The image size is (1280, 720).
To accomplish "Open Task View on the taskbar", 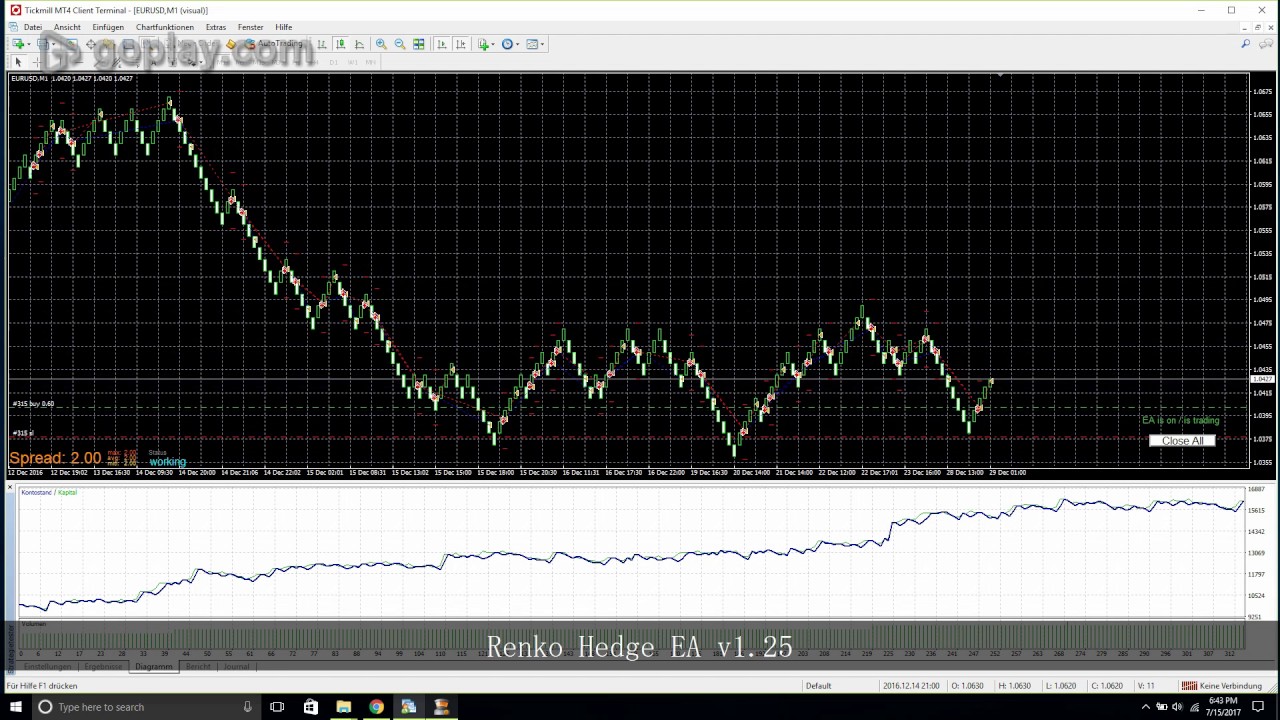I will [x=277, y=707].
